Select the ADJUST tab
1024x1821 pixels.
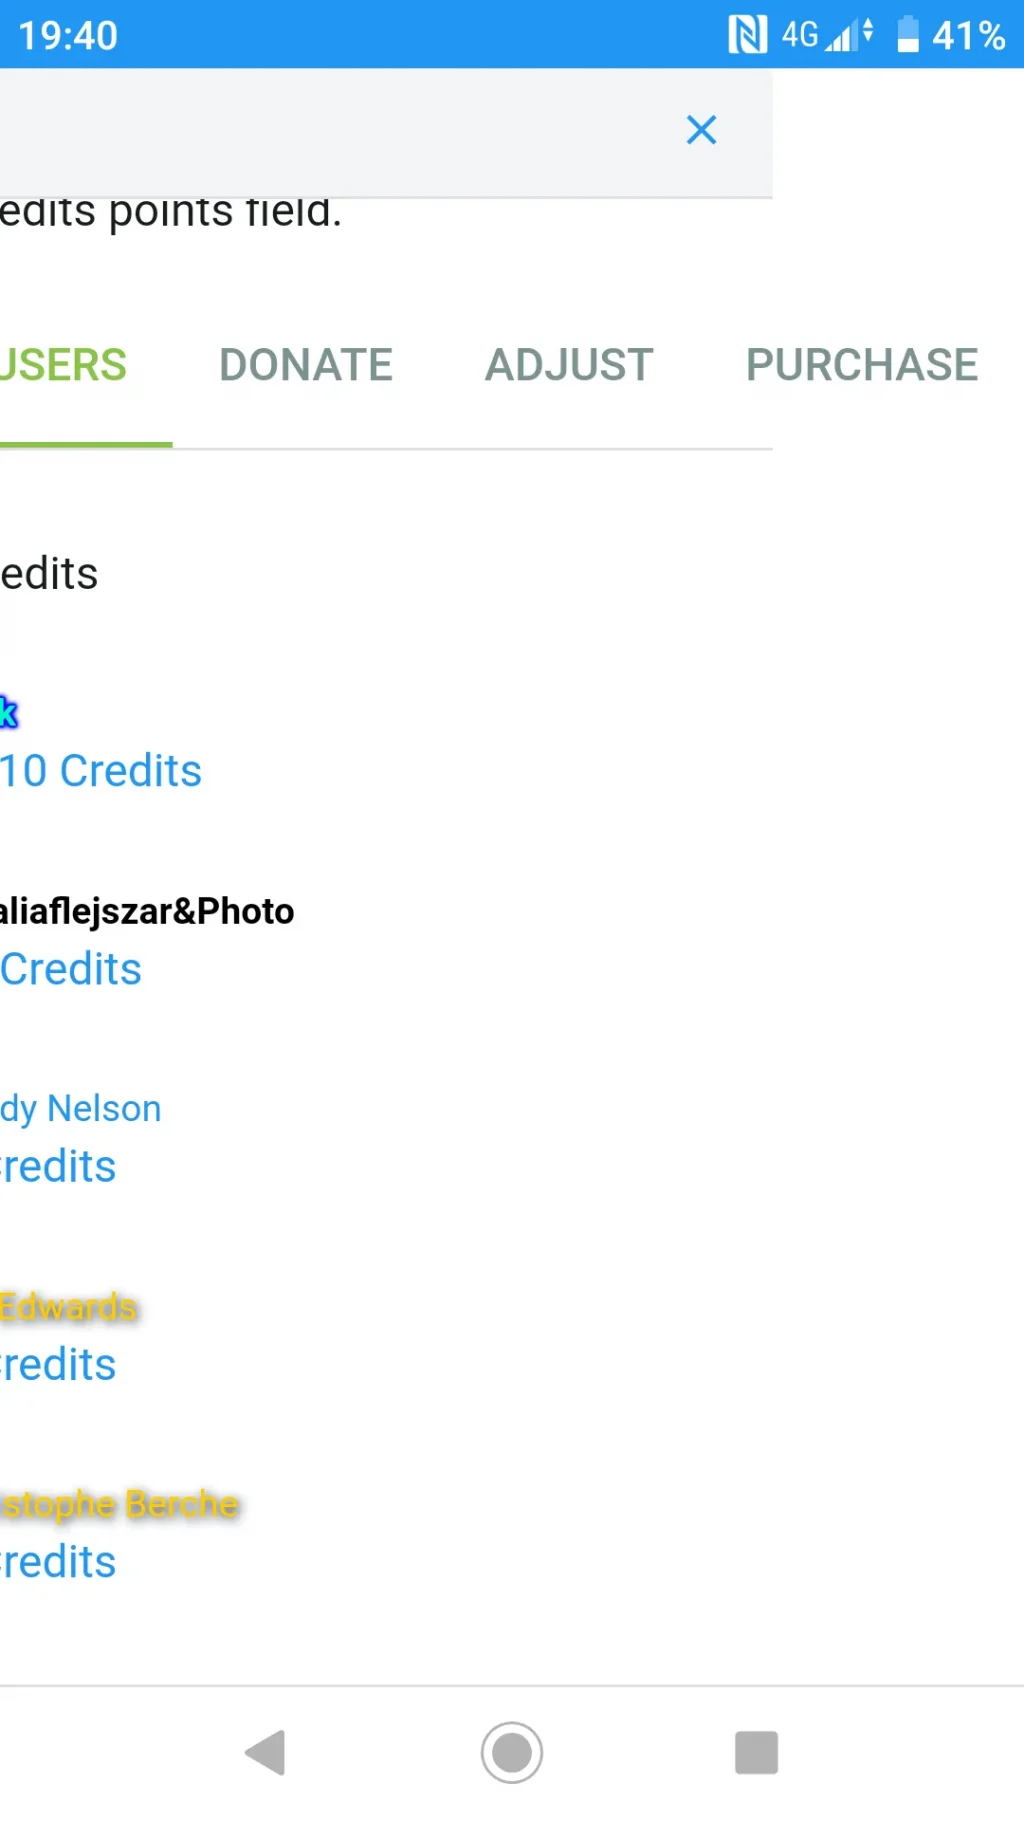coord(569,365)
